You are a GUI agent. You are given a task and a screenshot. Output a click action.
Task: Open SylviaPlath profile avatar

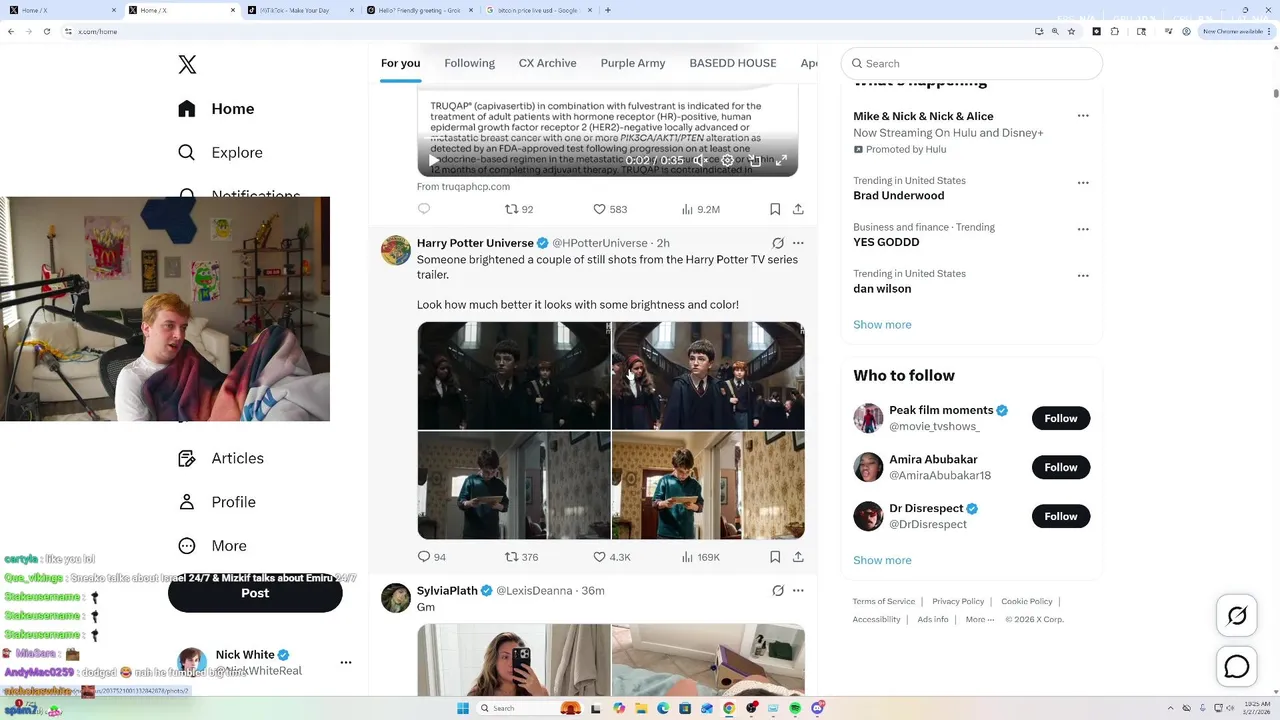point(396,598)
